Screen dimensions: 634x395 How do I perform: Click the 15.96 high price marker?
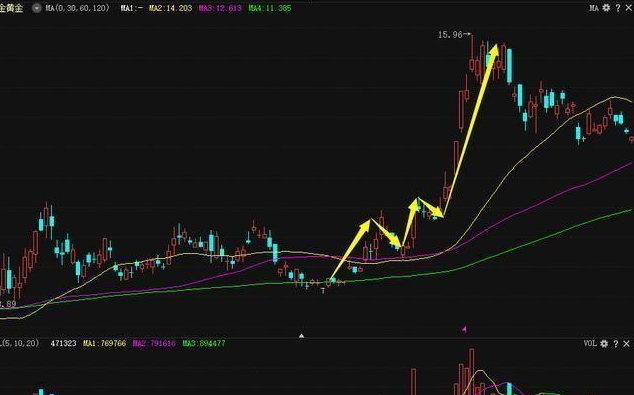click(454, 35)
